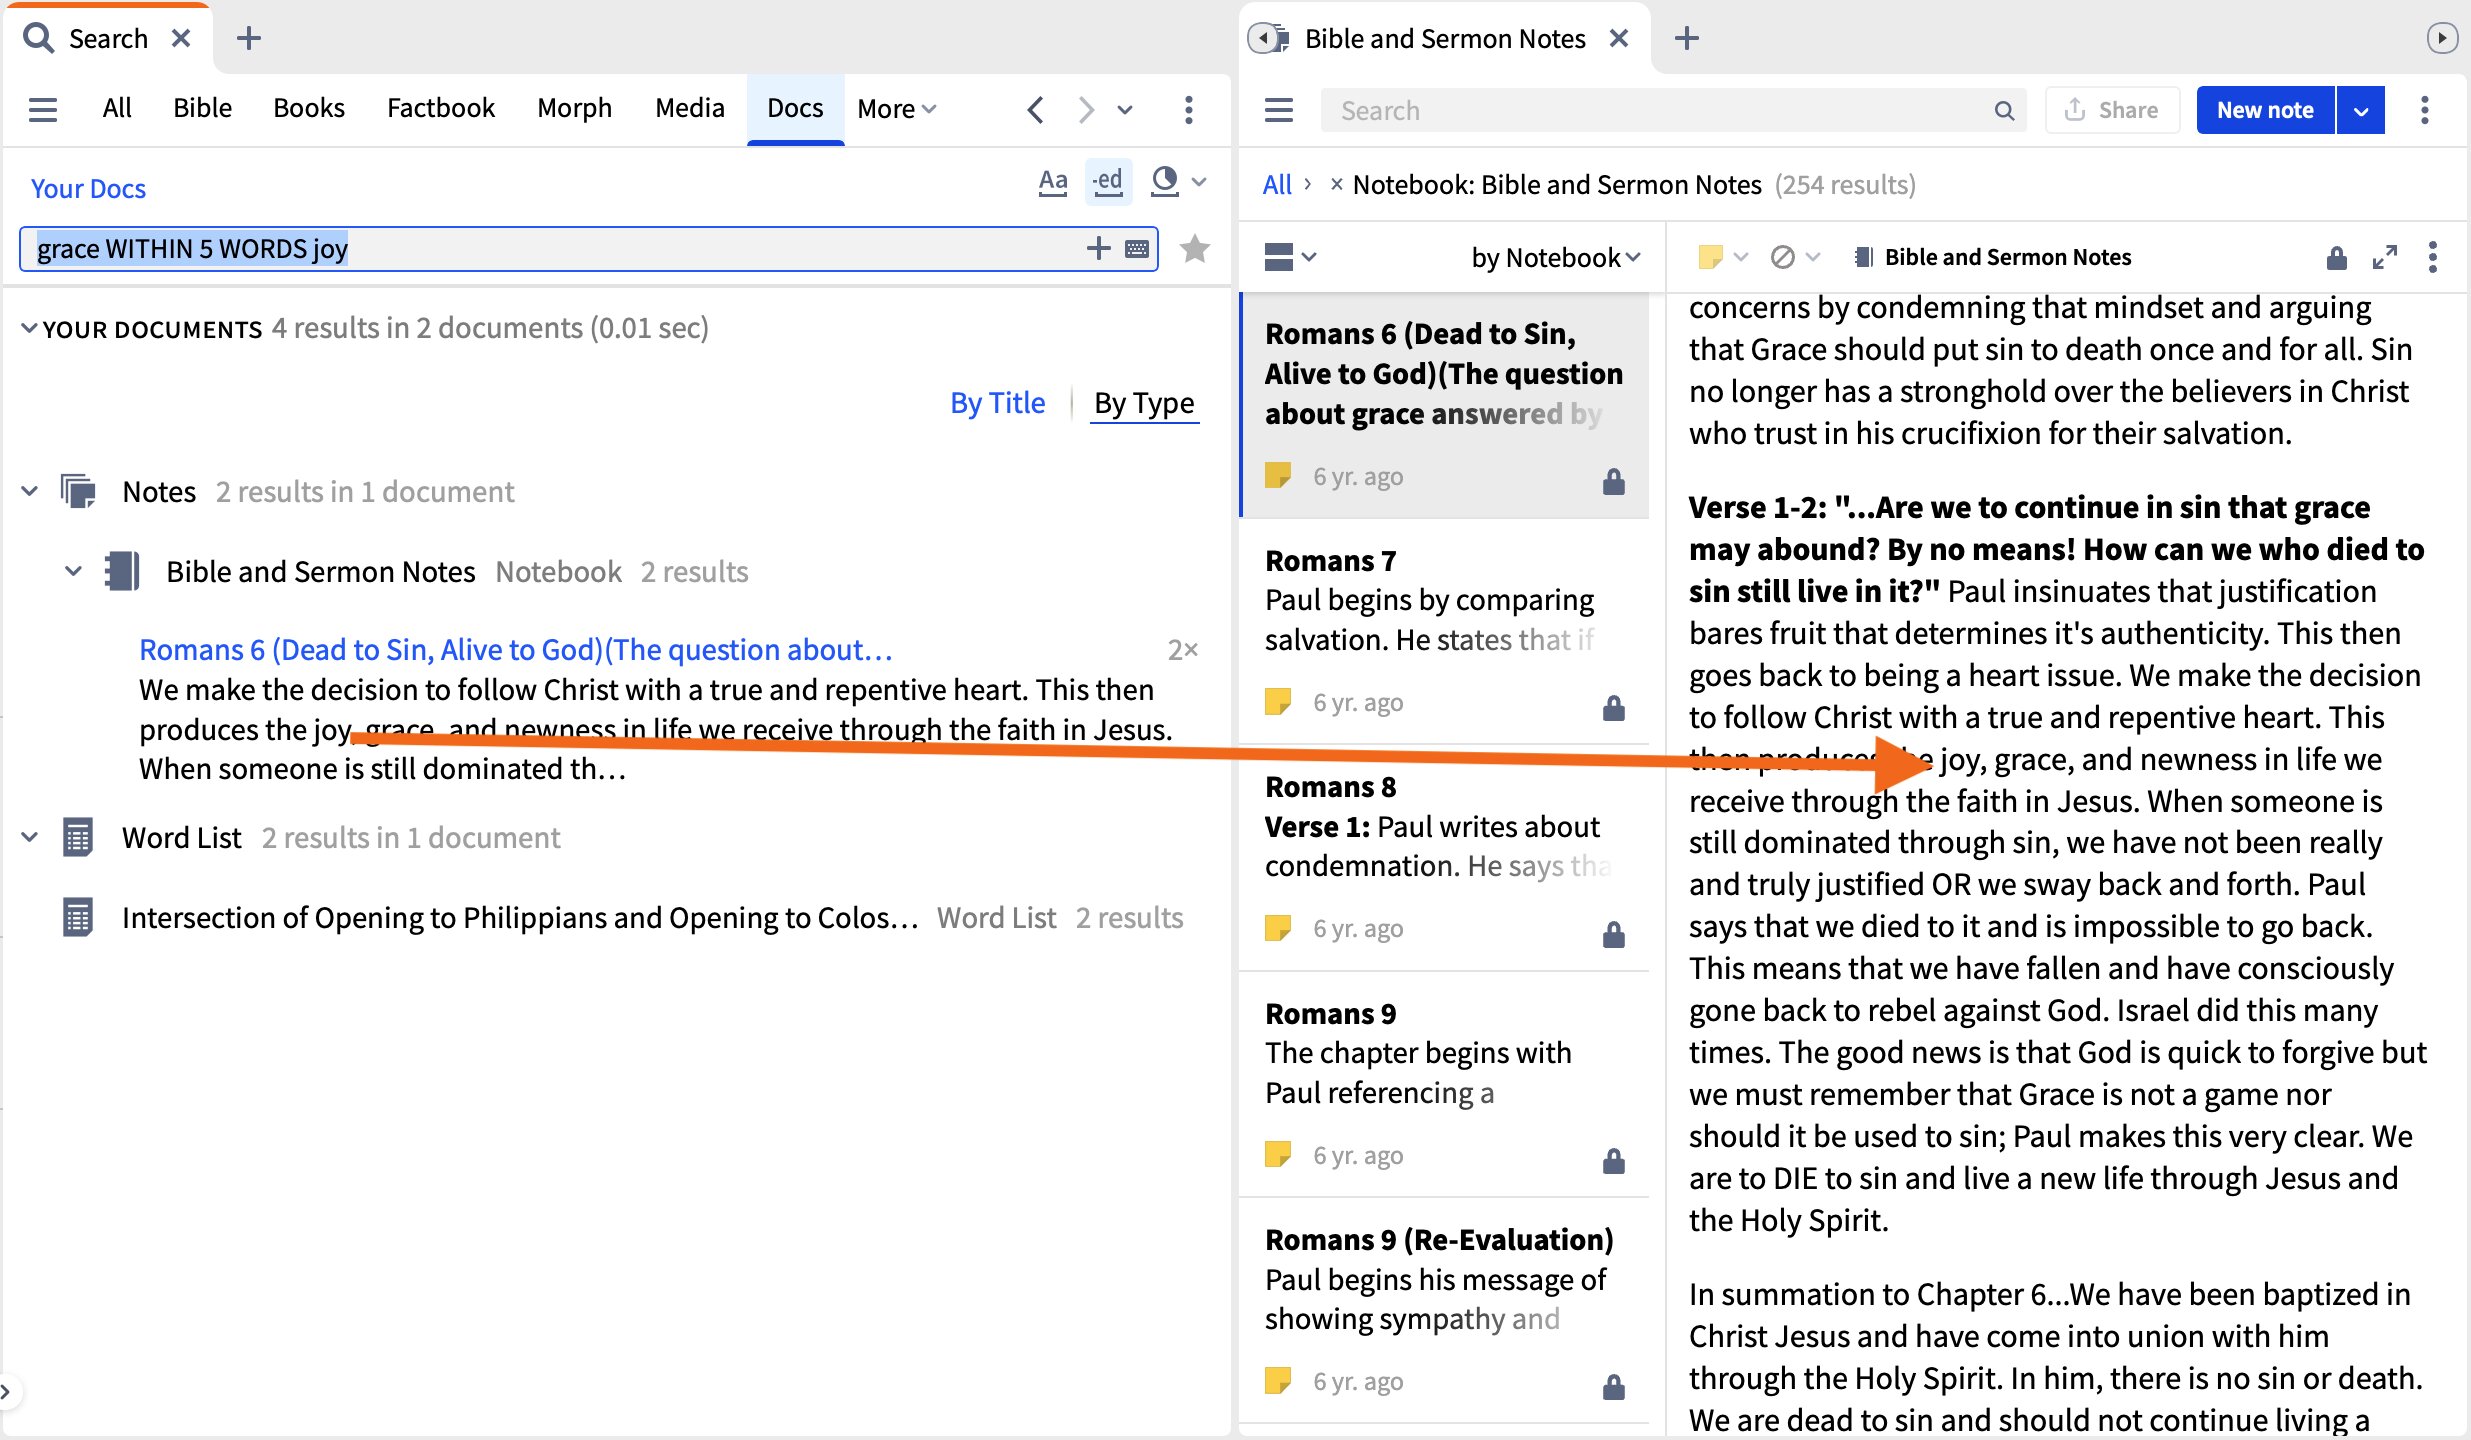
Task: Sort results By Title
Action: 997,402
